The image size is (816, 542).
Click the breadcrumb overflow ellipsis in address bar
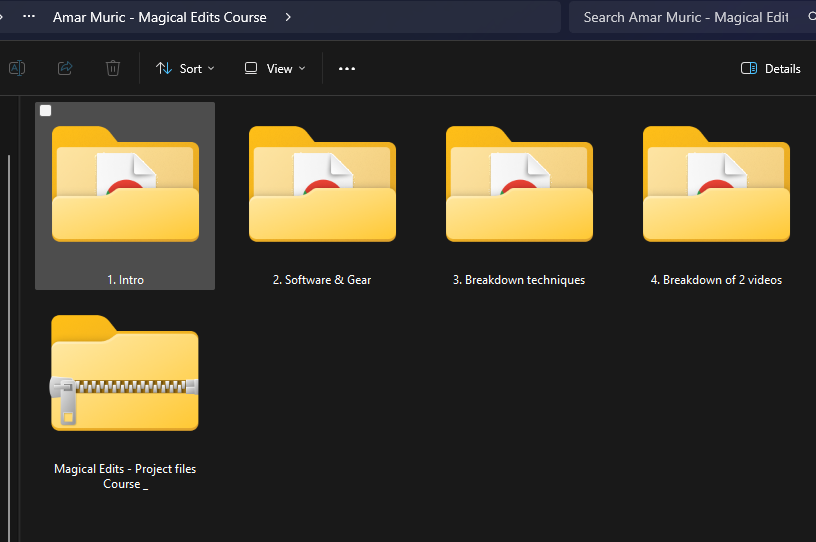coord(29,17)
